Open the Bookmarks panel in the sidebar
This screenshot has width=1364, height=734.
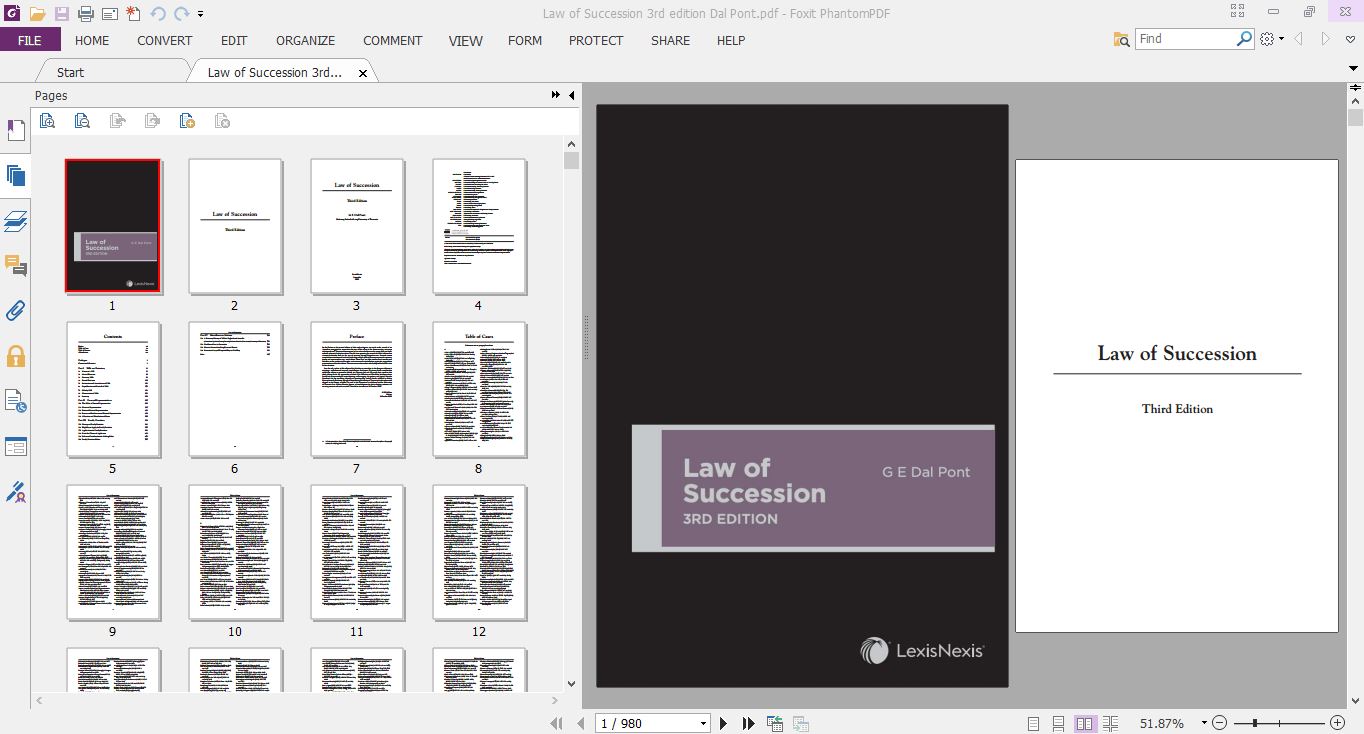click(x=15, y=131)
